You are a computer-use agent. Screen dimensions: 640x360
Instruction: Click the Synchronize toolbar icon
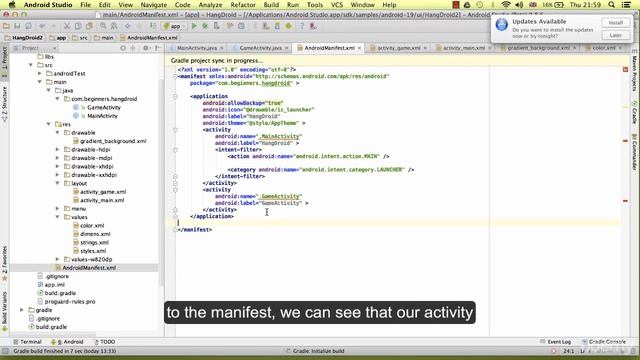[x=28, y=26]
